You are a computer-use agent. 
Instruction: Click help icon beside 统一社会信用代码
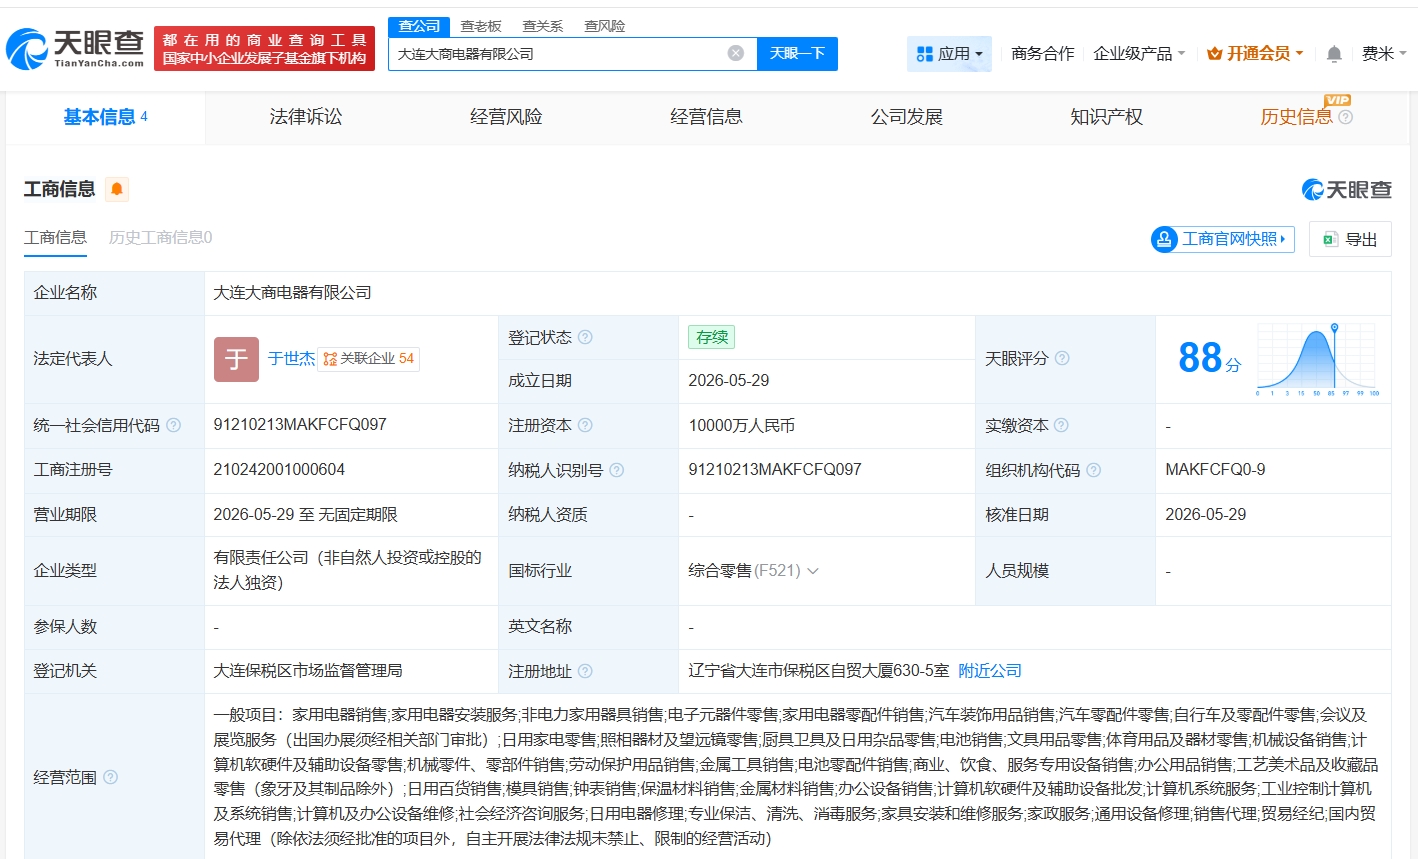173,425
